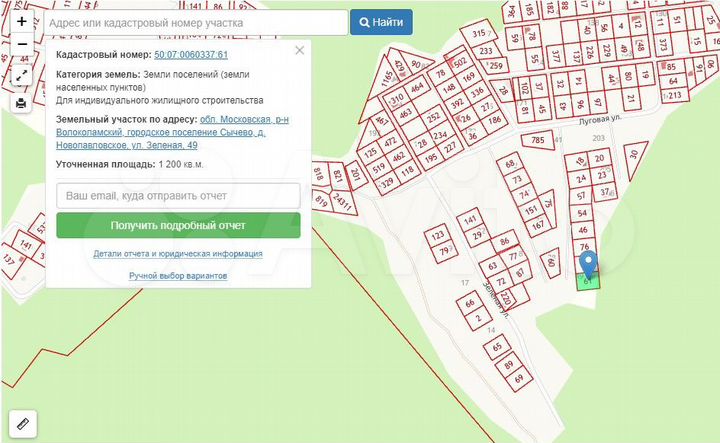Select parcel 76 above the pin

584,247
